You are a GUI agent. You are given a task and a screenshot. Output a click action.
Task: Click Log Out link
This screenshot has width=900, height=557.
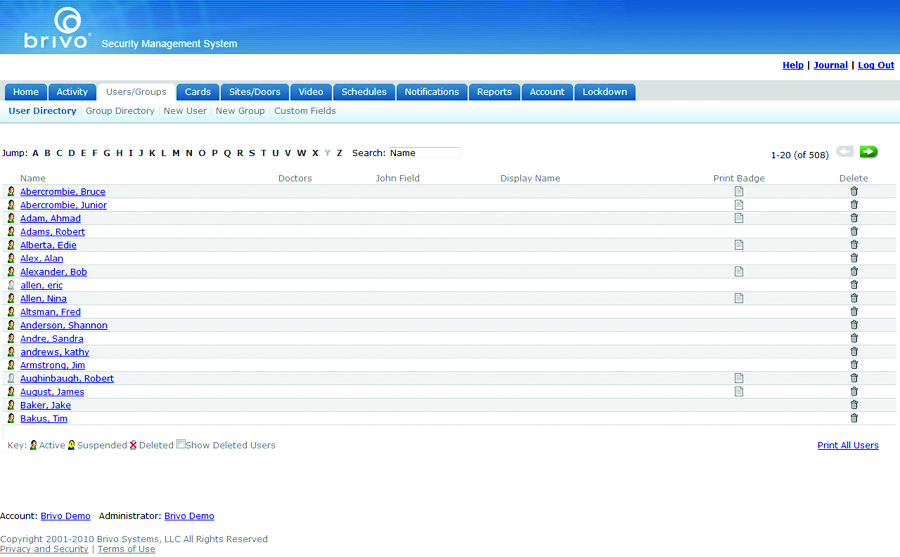(x=876, y=65)
